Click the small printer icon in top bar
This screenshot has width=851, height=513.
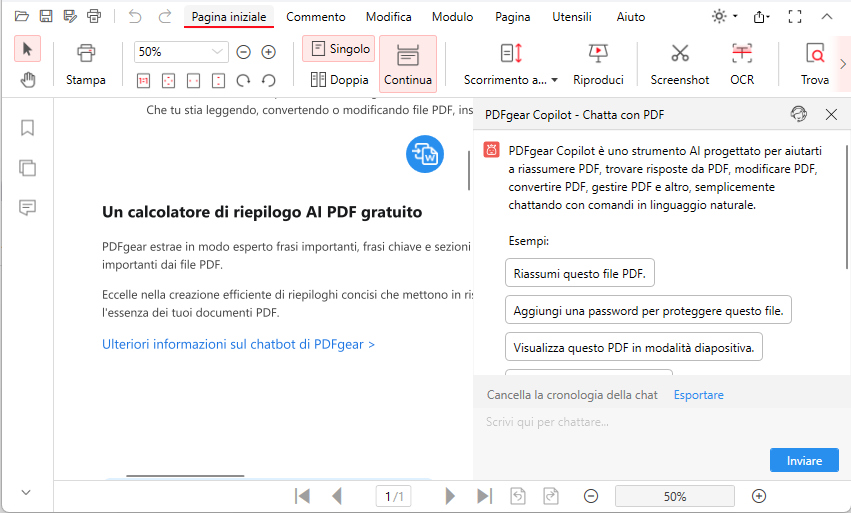pyautogui.click(x=94, y=16)
